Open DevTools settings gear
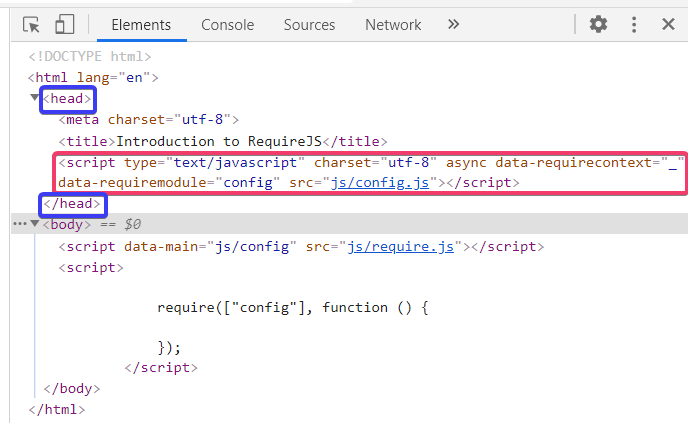 tap(598, 25)
